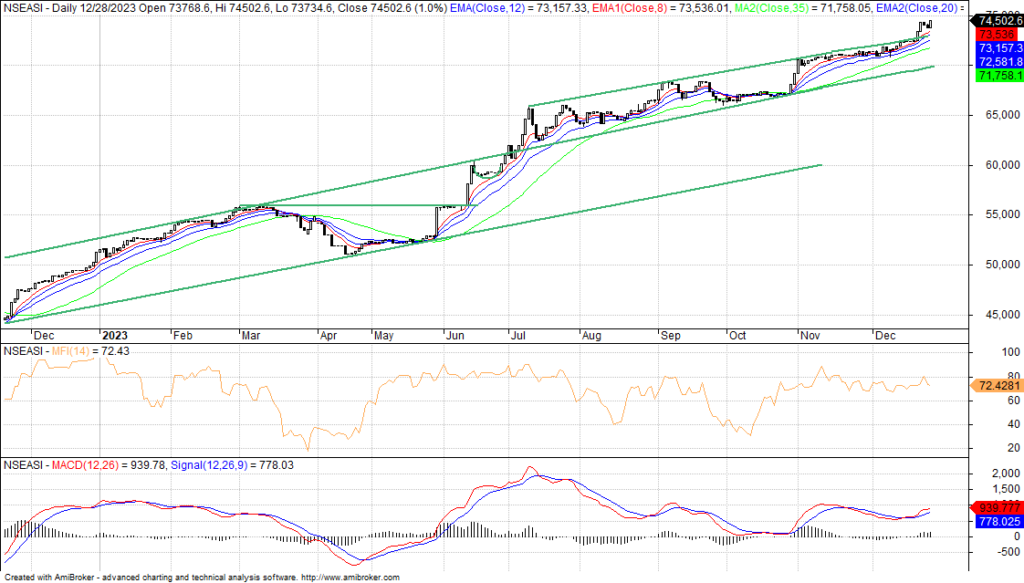Click the blue 778.025 Signal value tag
The image size is (1024, 583).
998,521
